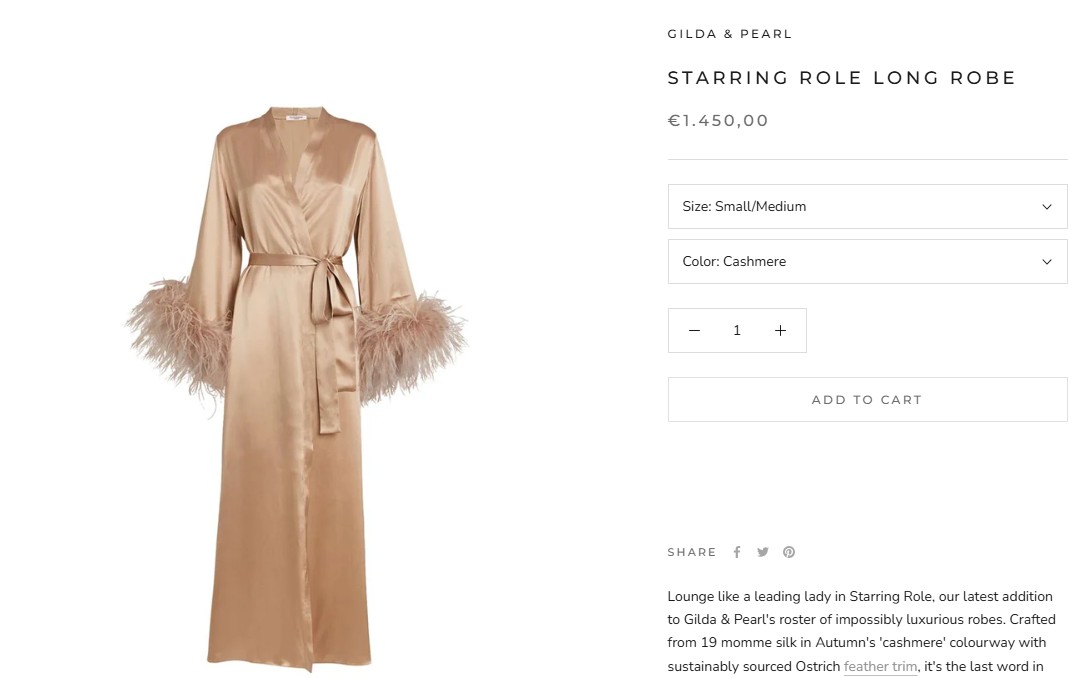Image resolution: width=1092 pixels, height=678 pixels.
Task: Click the Color dropdown chevron arrow
Action: tap(1047, 262)
